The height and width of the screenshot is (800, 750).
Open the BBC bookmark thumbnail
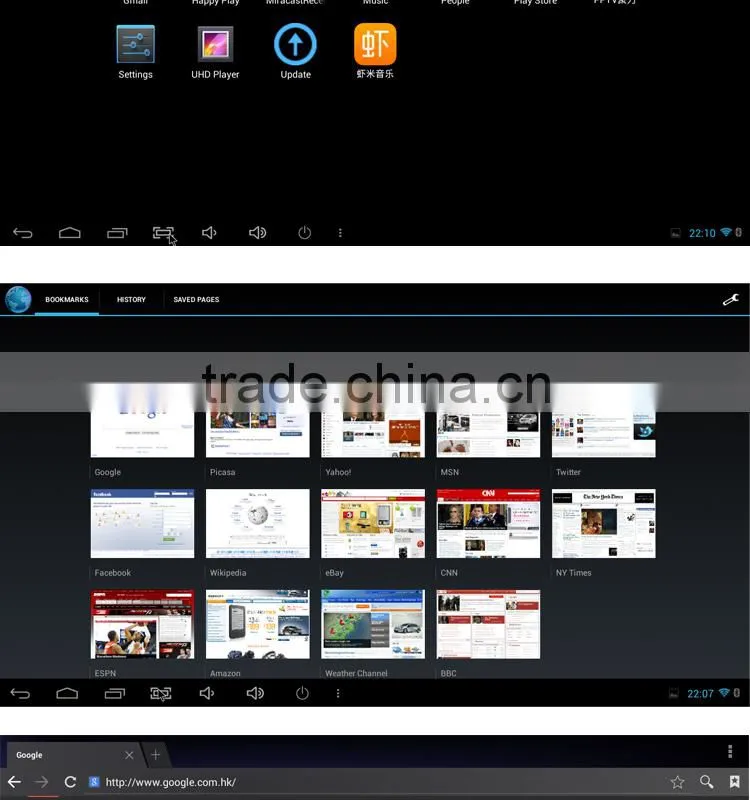point(488,624)
